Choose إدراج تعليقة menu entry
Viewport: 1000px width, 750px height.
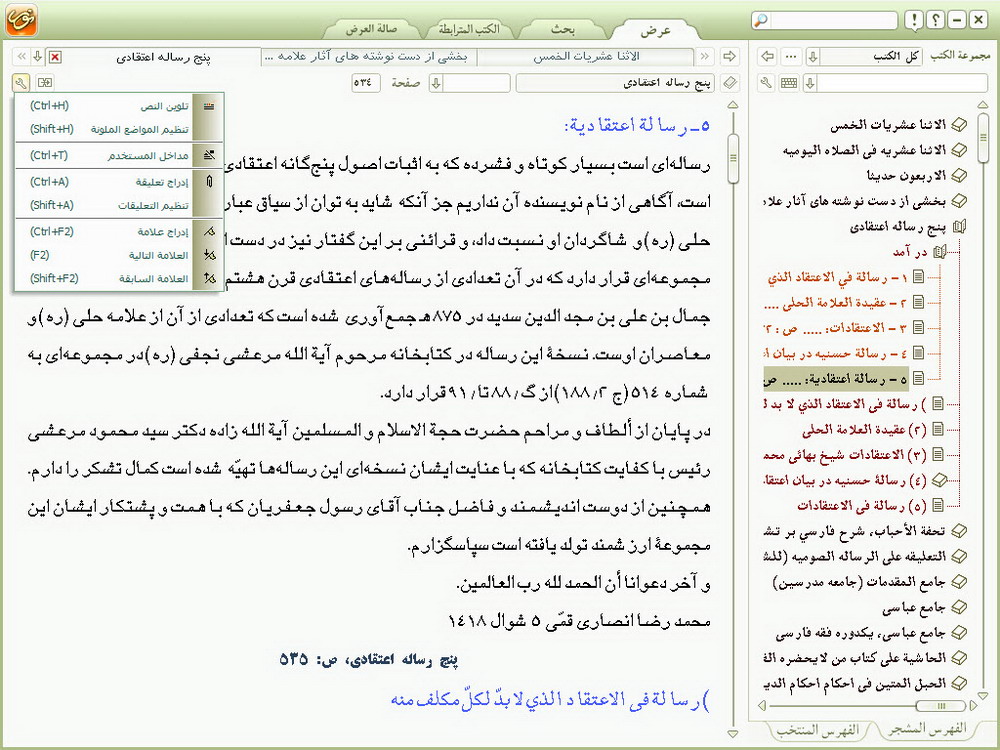click(119, 182)
